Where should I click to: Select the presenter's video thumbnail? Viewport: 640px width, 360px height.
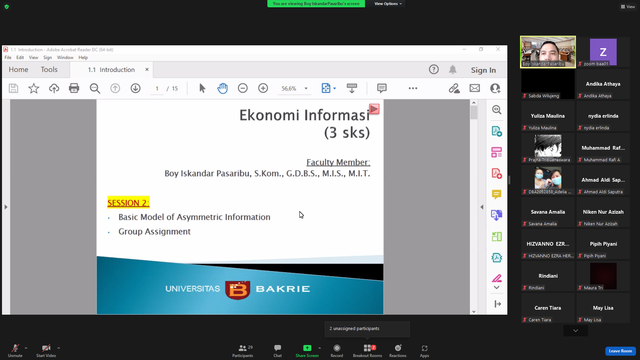[548, 52]
